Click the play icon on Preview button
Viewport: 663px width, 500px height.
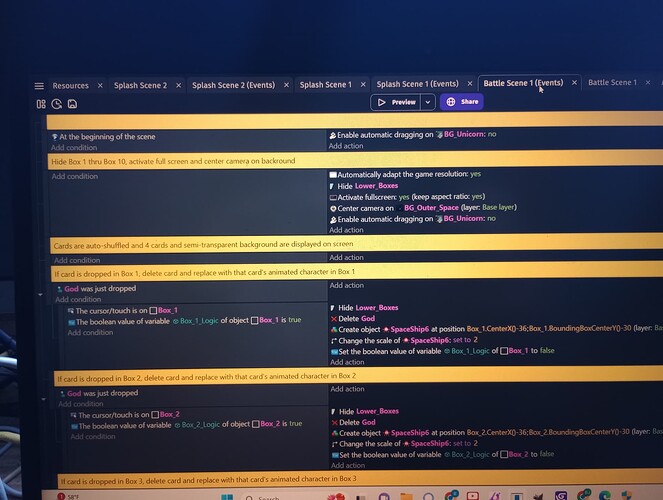pos(381,102)
